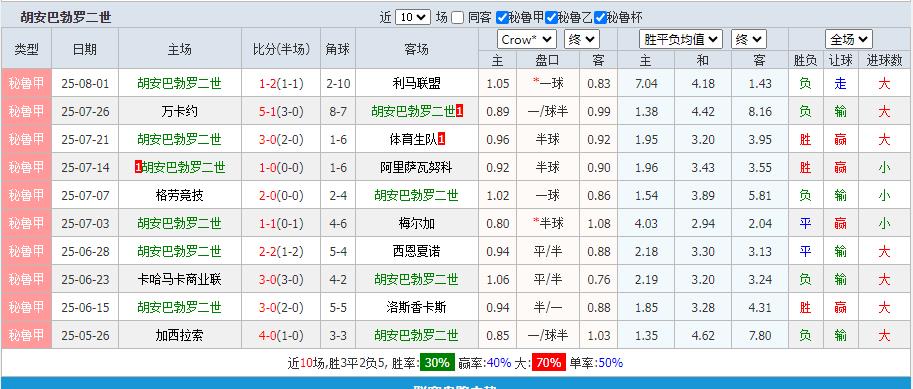913x389 pixels.
Task: Click the 胡安巴勃罗二世 team title
Action: [66, 17]
